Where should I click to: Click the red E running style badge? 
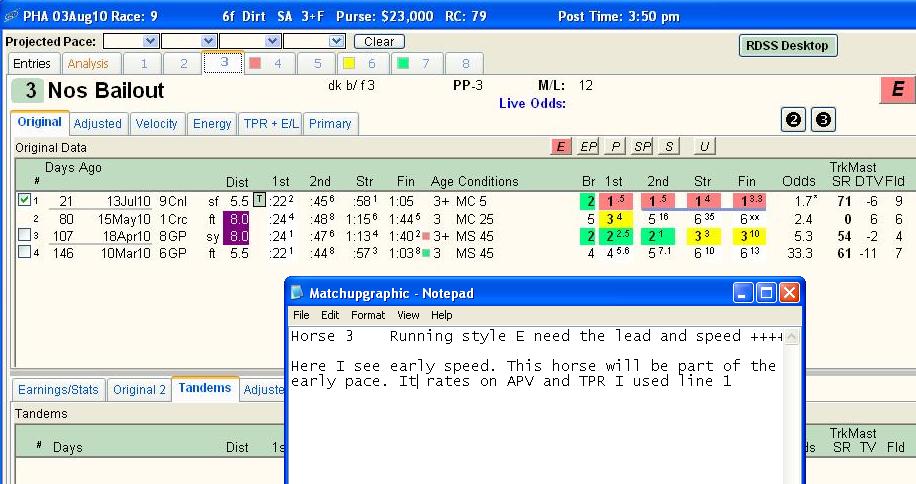[x=897, y=90]
